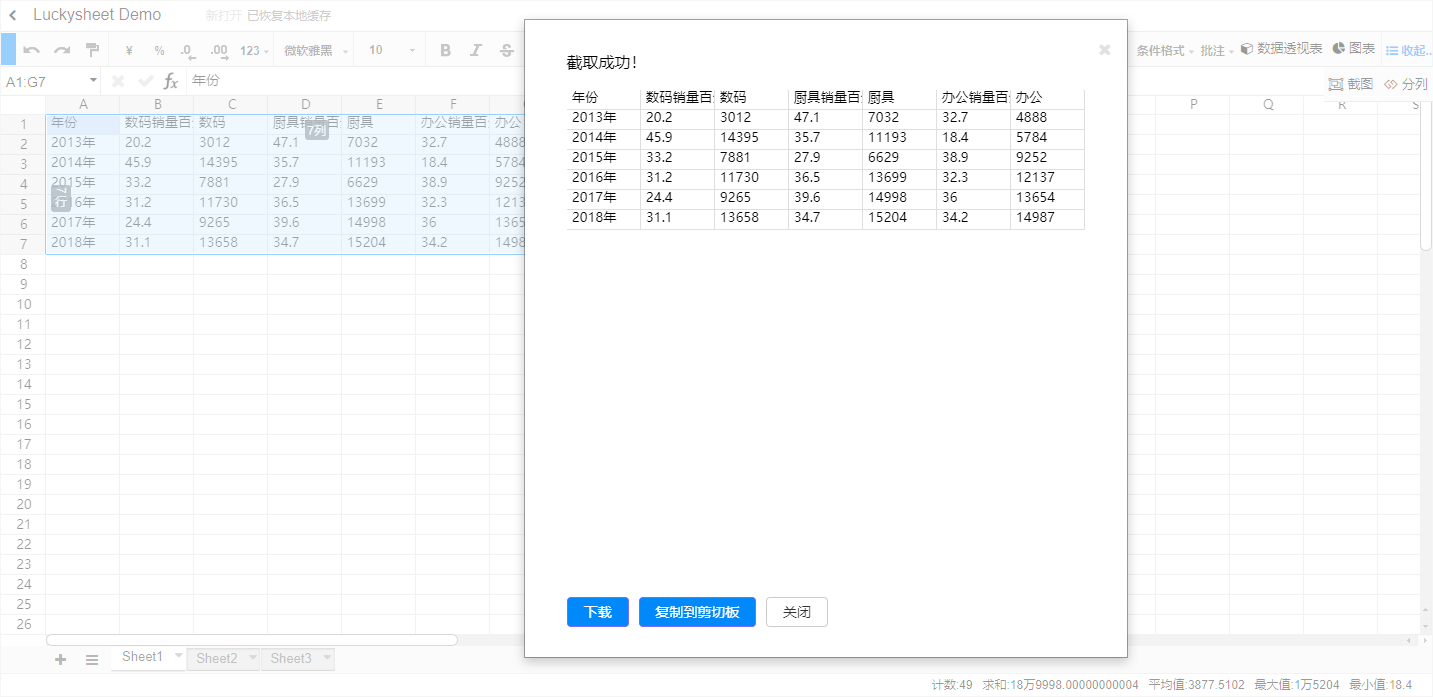Viewport: 1433px width, 697px height.
Task: Apply percent format using the % icon
Action: click(x=158, y=48)
